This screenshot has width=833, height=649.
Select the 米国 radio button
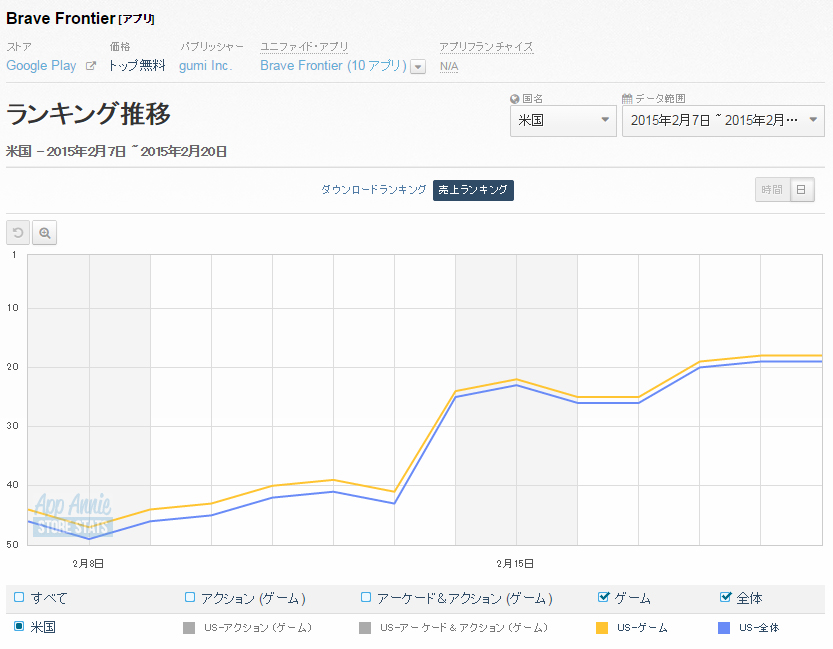(19, 627)
